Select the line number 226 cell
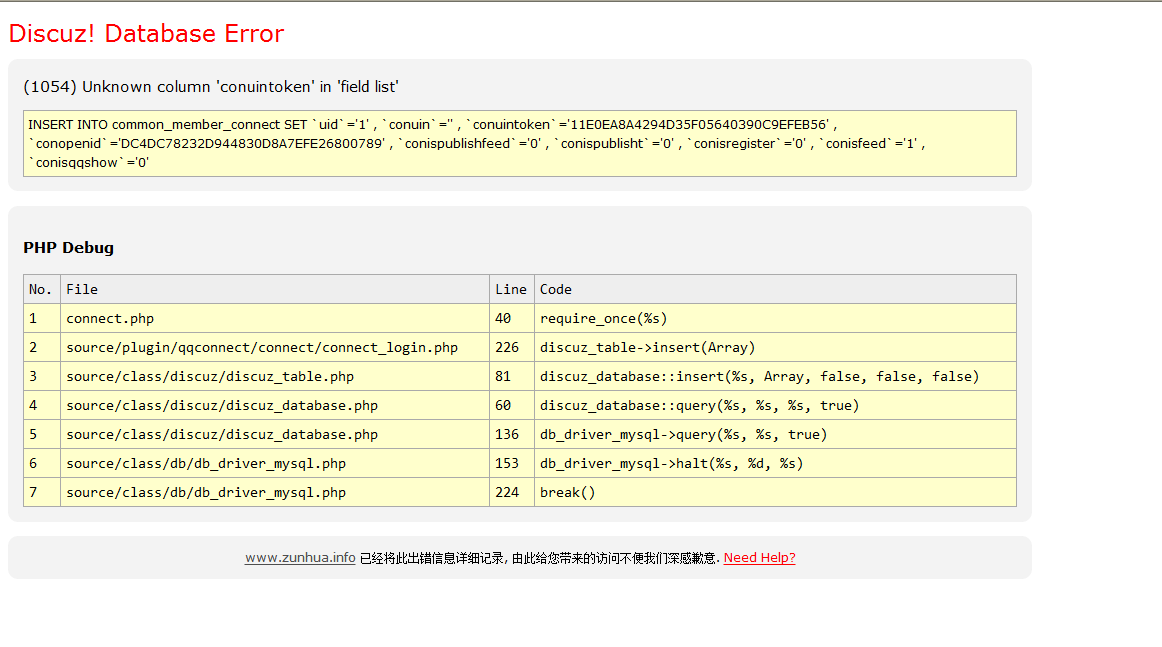Viewport: 1162px width, 647px height. 507,347
